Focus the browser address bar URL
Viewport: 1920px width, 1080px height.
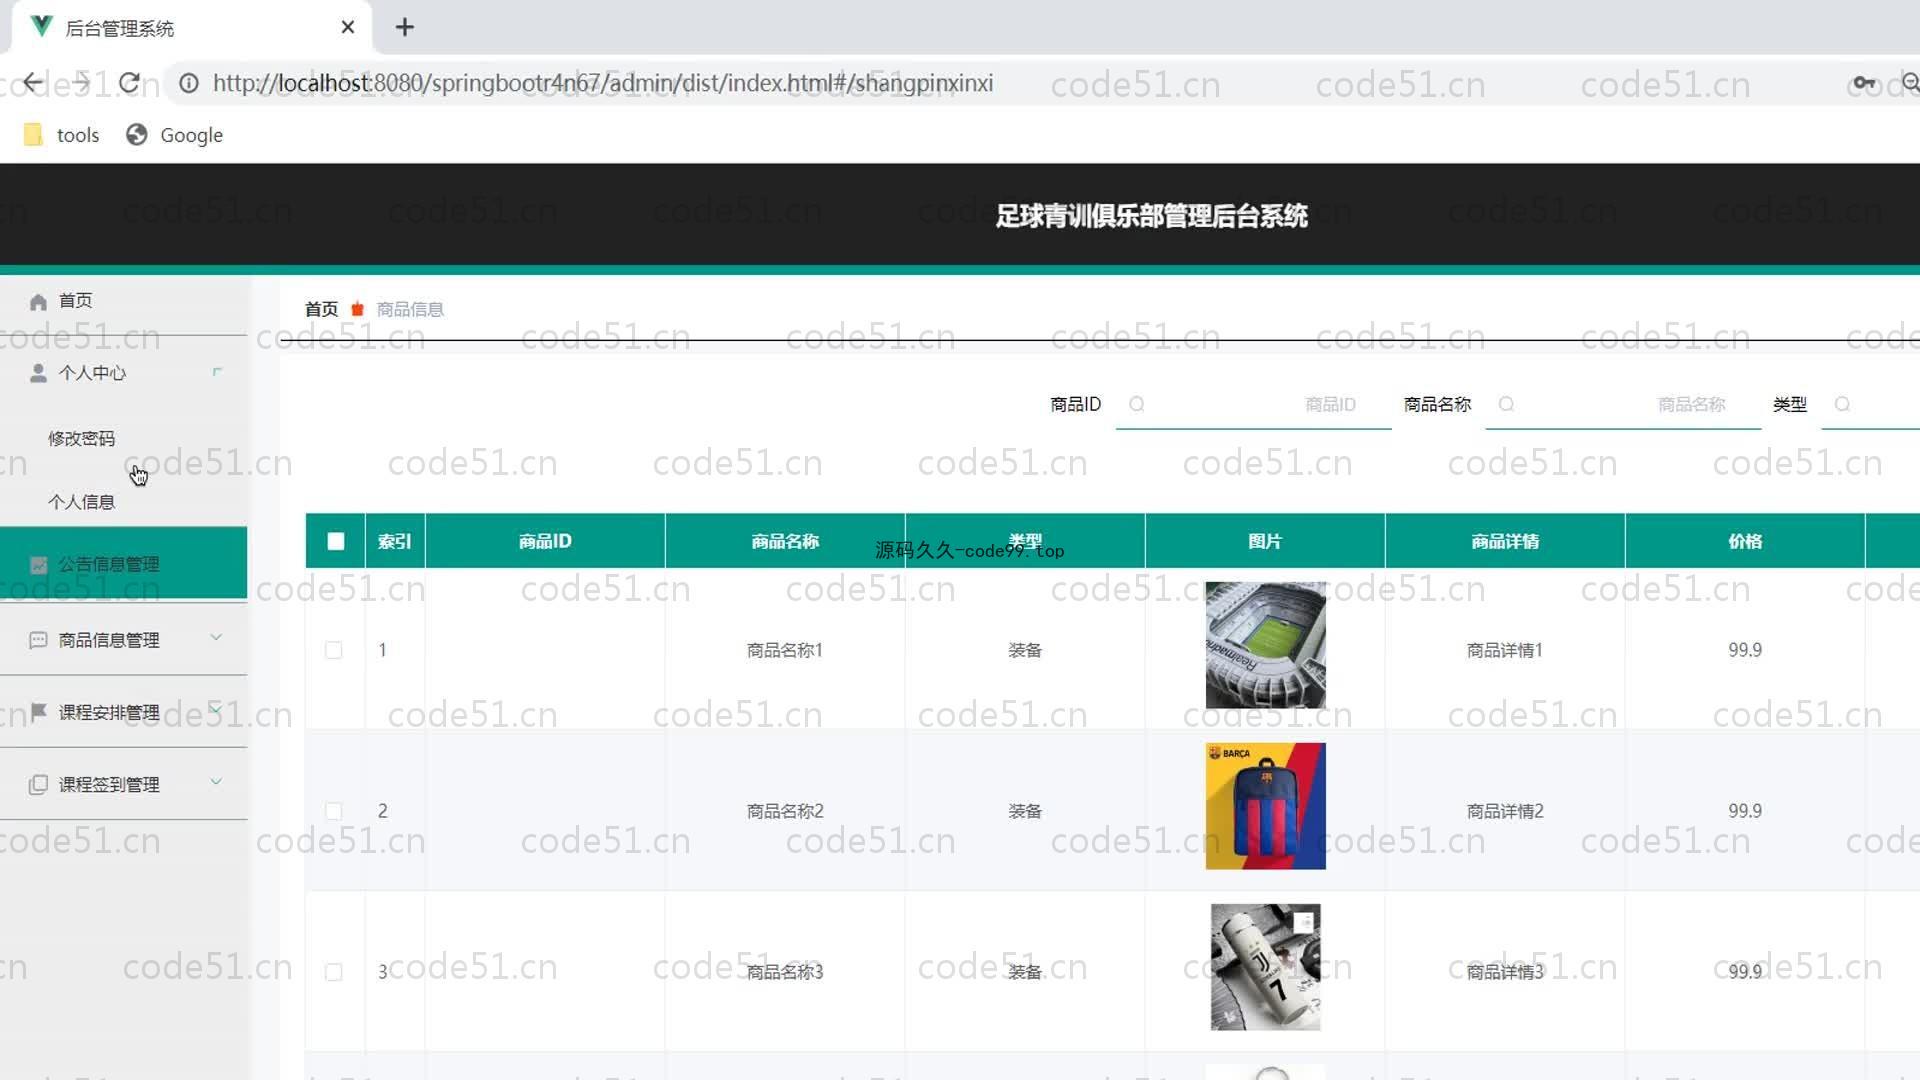tap(603, 83)
